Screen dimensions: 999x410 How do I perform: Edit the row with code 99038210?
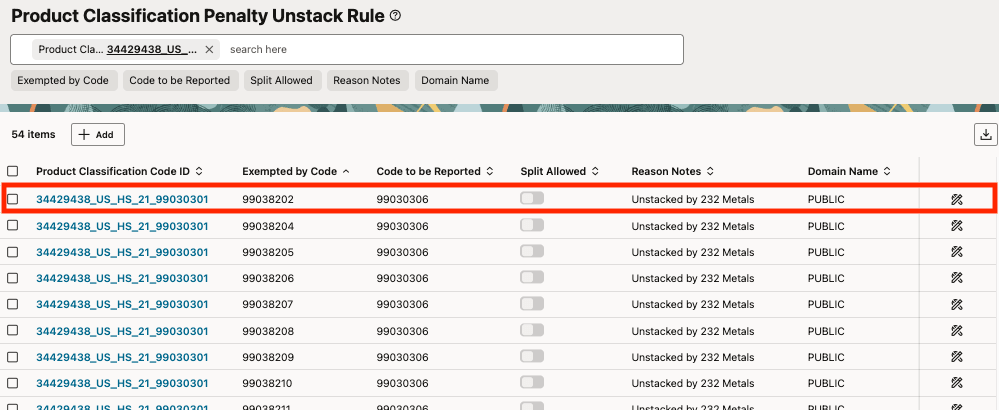click(x=956, y=383)
